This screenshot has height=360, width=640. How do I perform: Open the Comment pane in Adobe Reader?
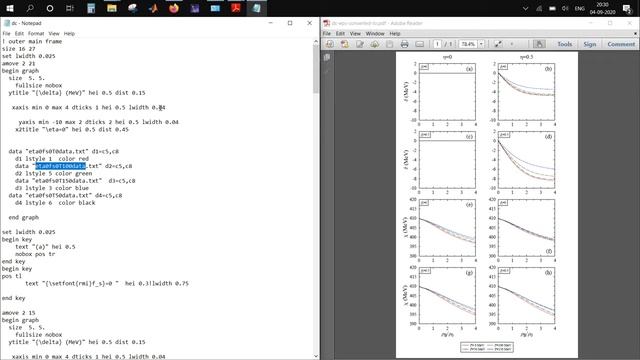click(x=621, y=44)
